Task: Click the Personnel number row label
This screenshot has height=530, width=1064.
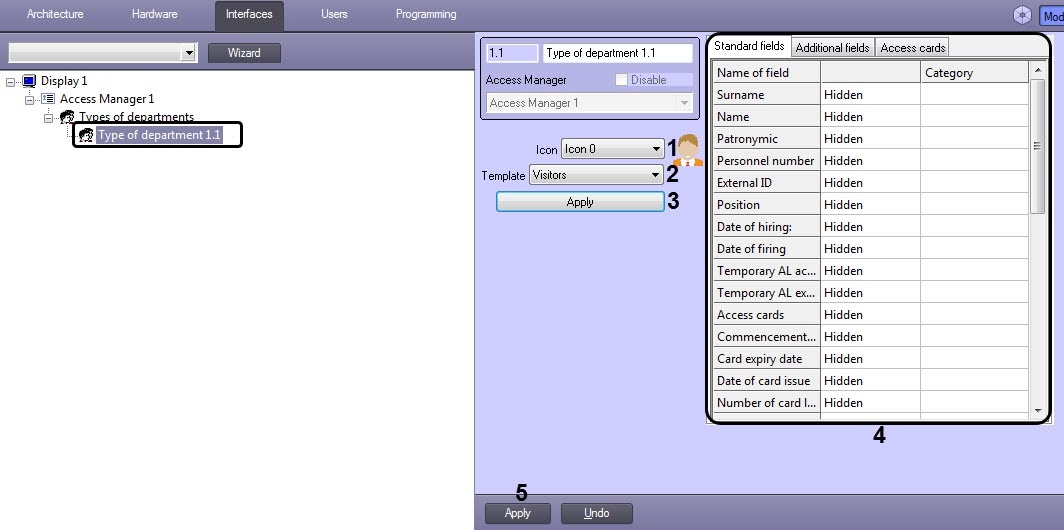Action: tap(766, 161)
